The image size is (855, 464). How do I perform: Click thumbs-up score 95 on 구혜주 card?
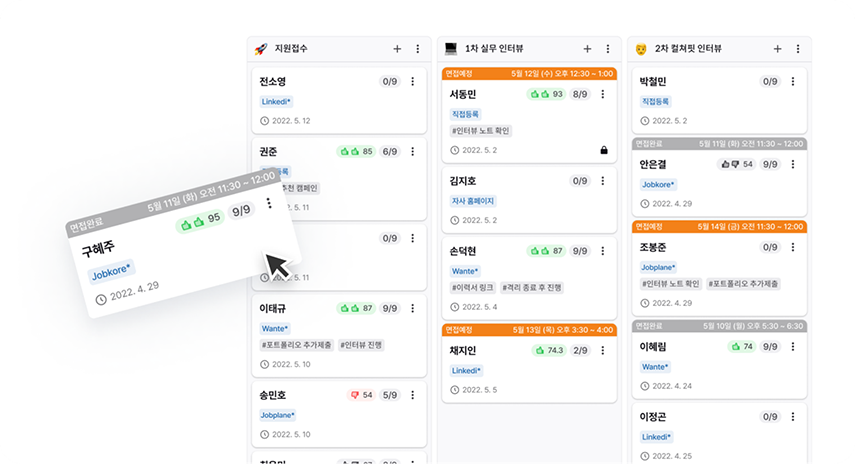pos(199,220)
